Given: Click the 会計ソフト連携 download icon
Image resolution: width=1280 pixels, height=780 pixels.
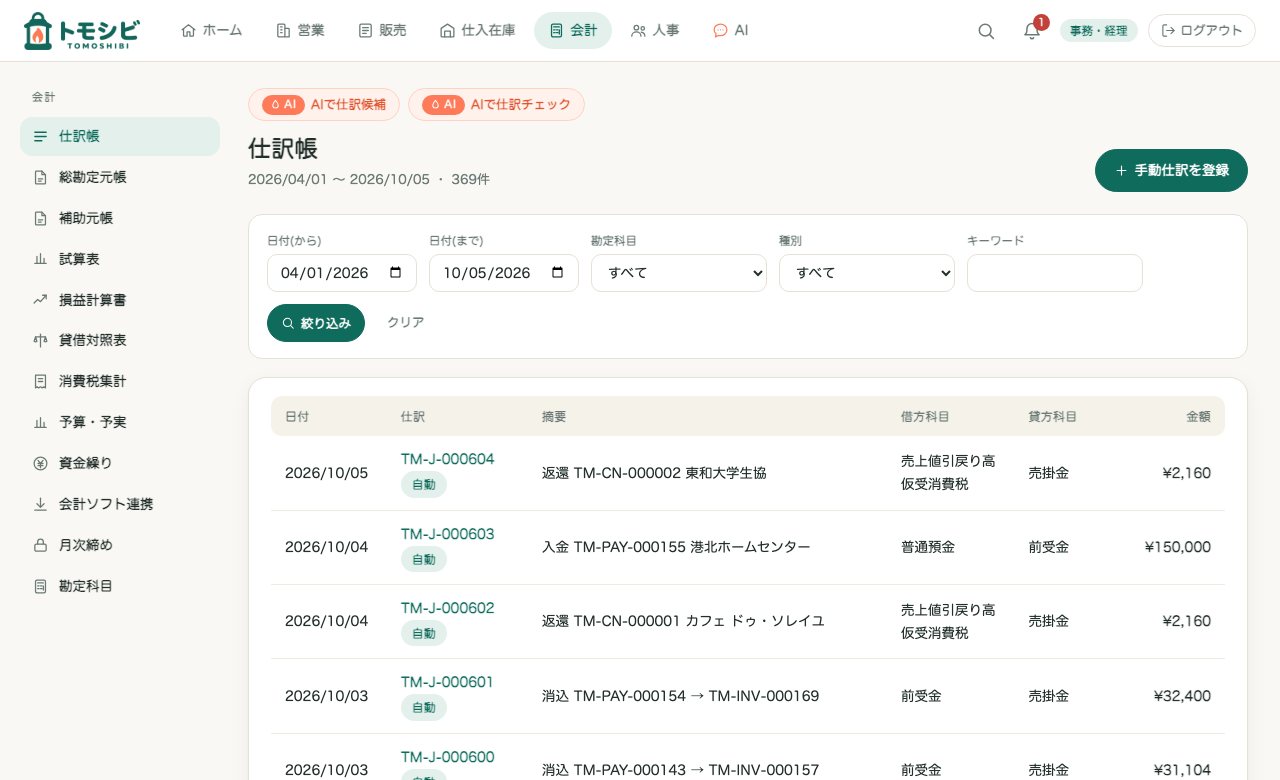Looking at the screenshot, I should 41,504.
